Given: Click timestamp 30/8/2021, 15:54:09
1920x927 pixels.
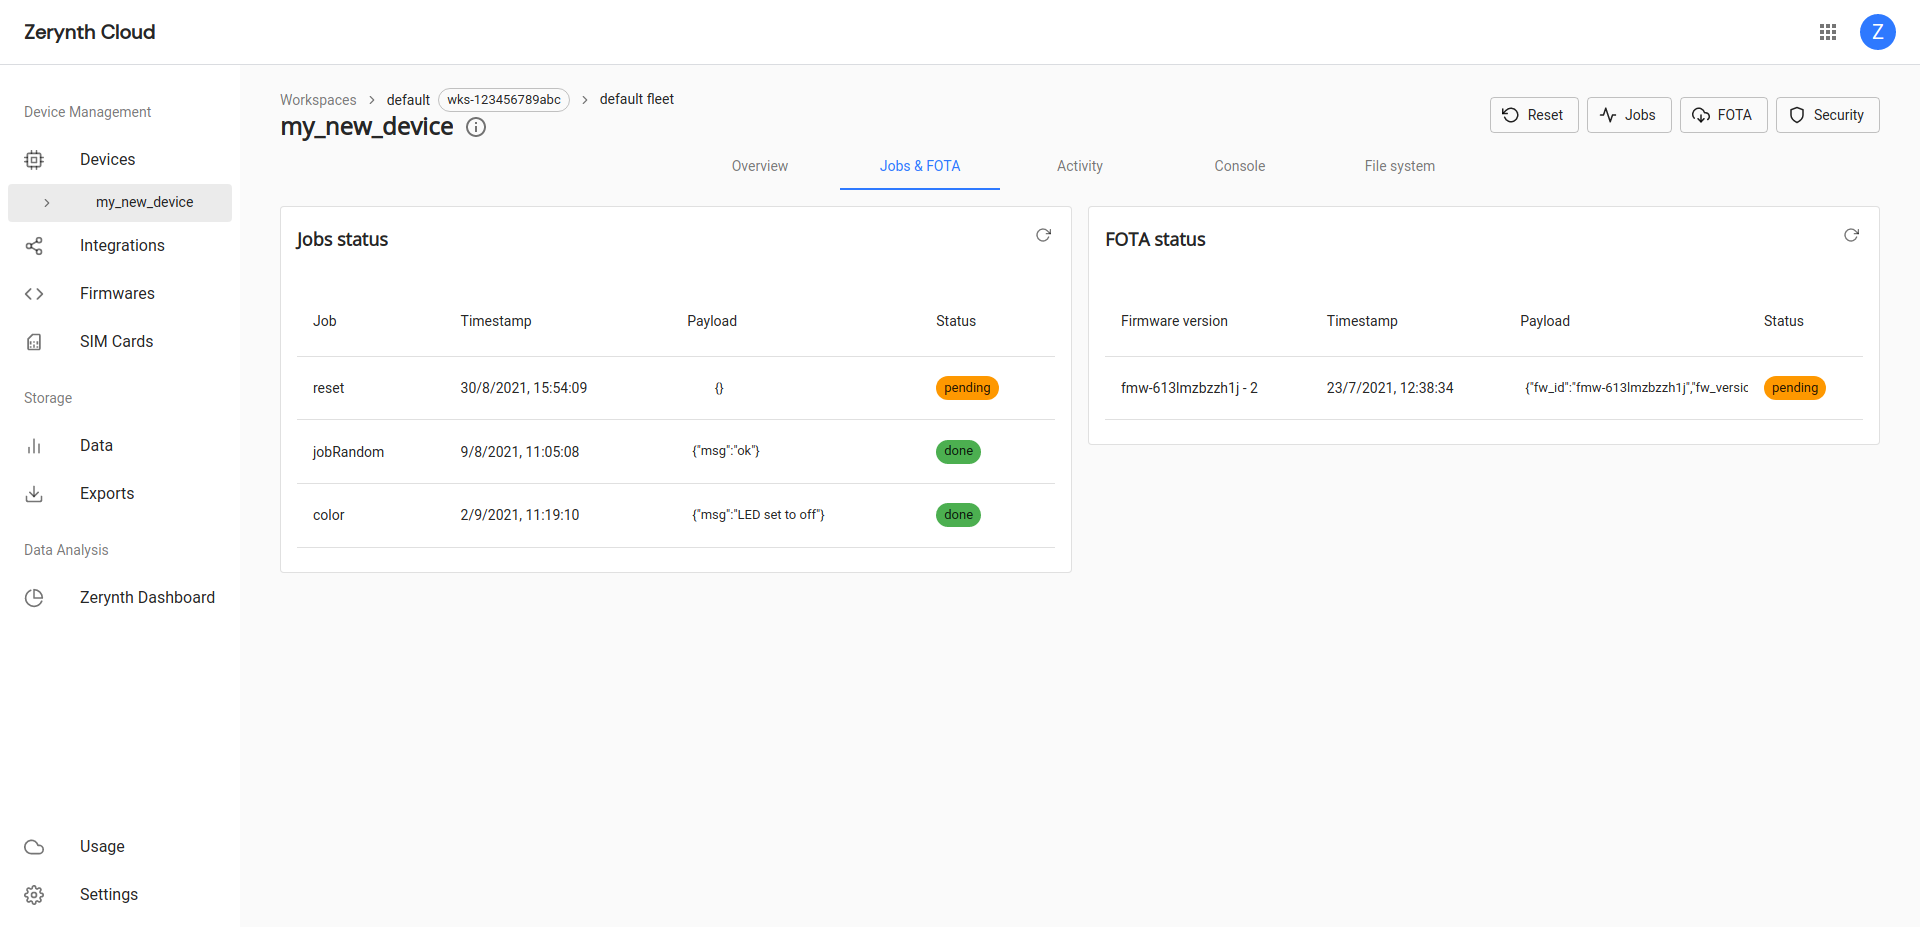Looking at the screenshot, I should coord(524,388).
